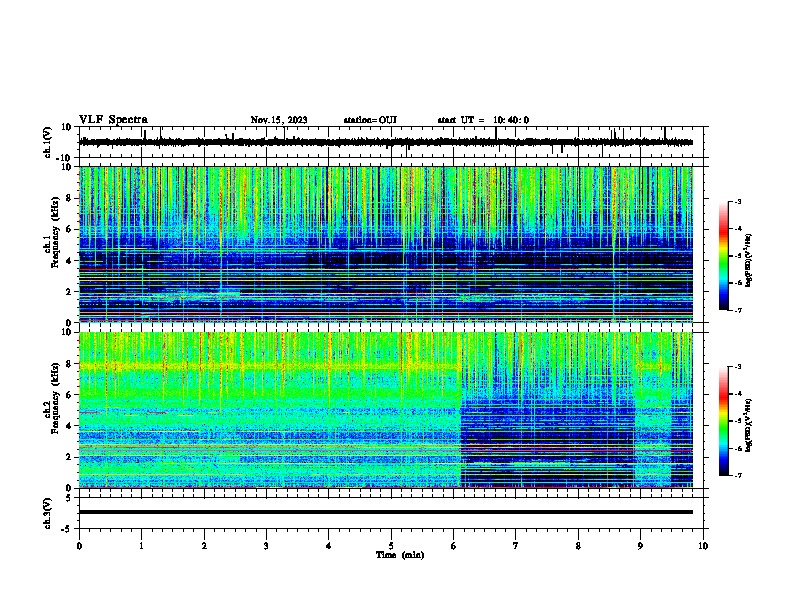Click the time axis tick label "7"

(516, 546)
